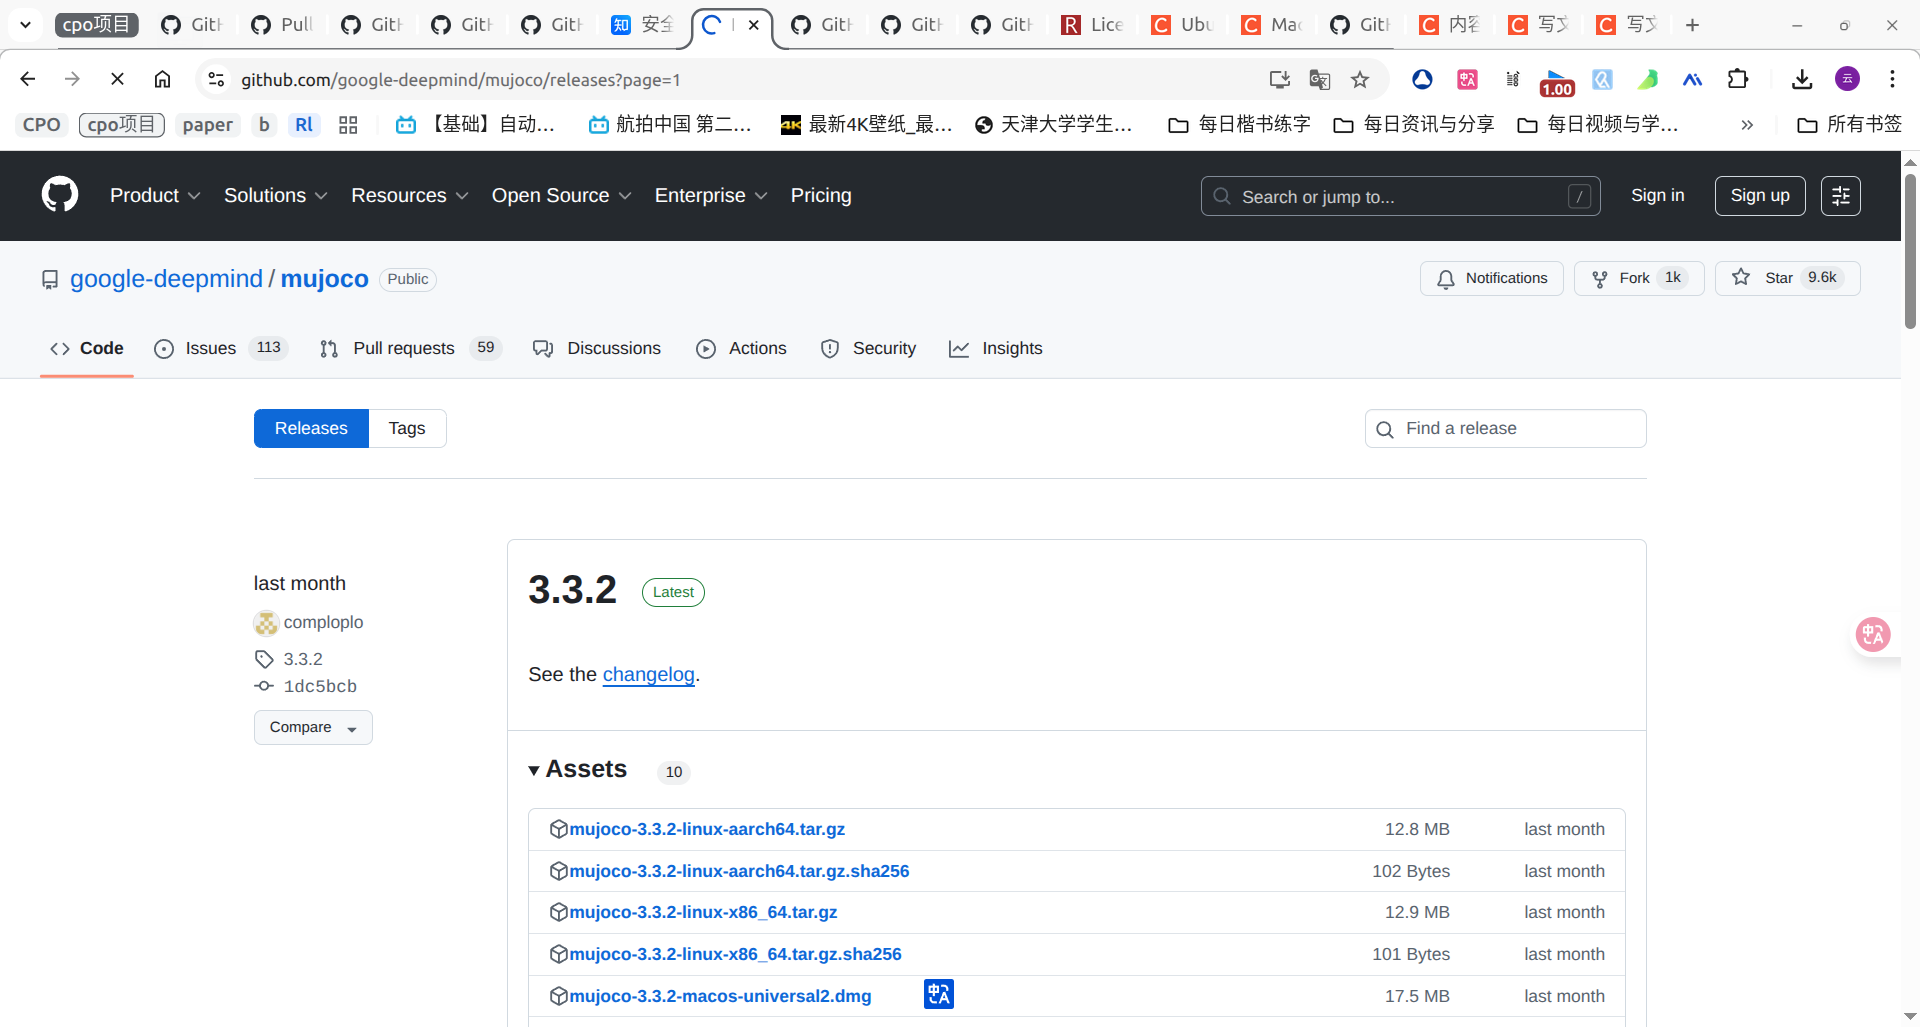
Task: Open the Pull requests tab
Action: pyautogui.click(x=410, y=348)
